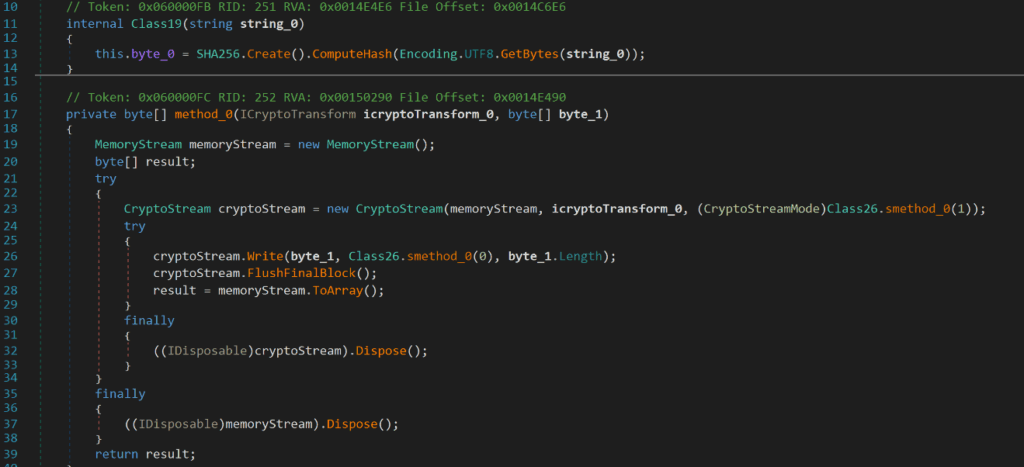Click line number 13 in the gutter
Image resolution: width=1024 pixels, height=467 pixels.
pos(10,54)
